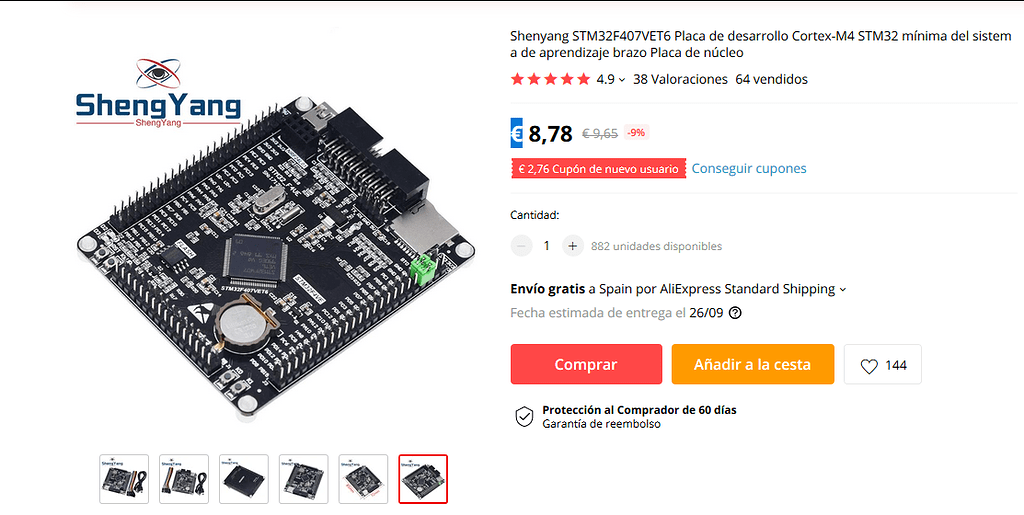Click the quantity number input field
The width and height of the screenshot is (1024, 515).
[547, 246]
